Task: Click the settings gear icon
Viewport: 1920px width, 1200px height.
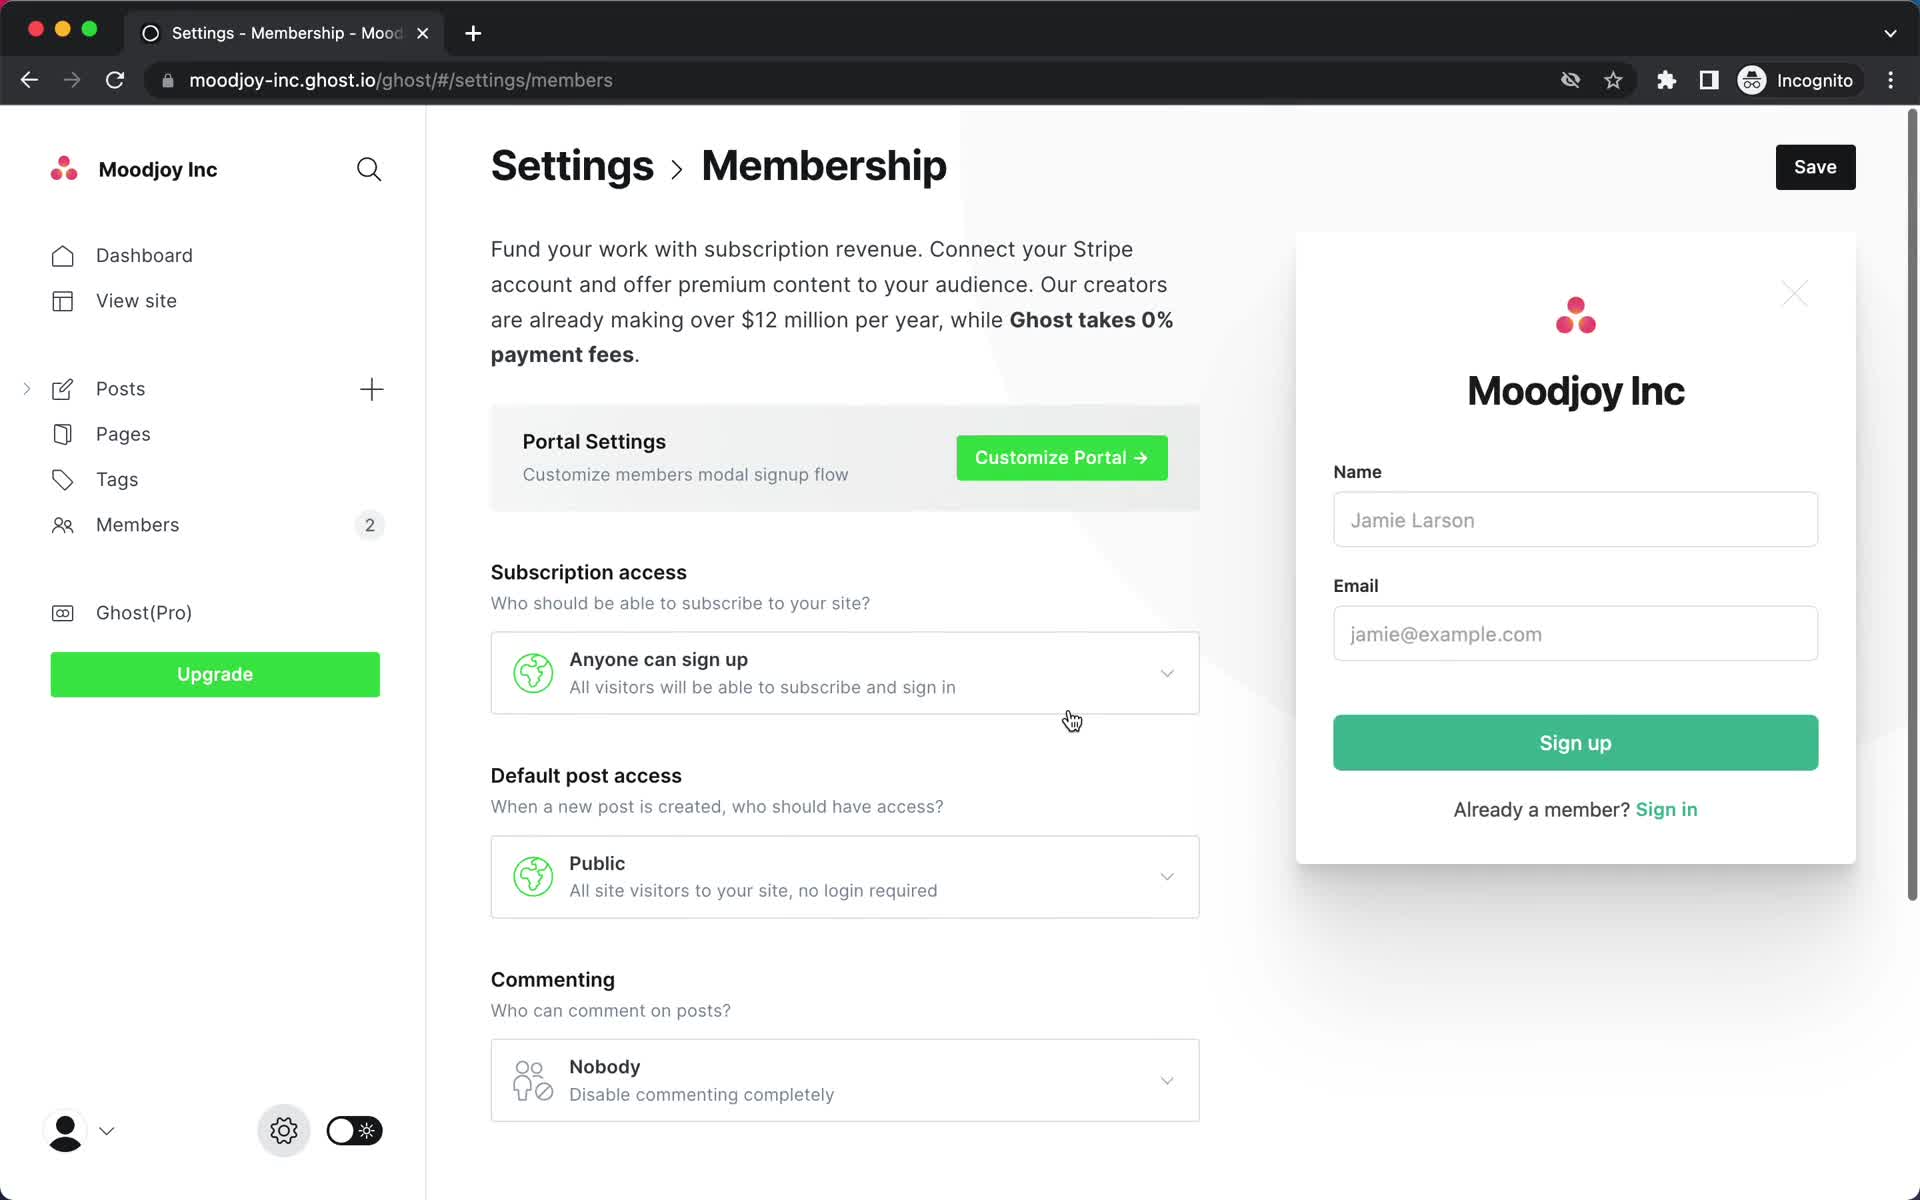Action: pos(283,1131)
